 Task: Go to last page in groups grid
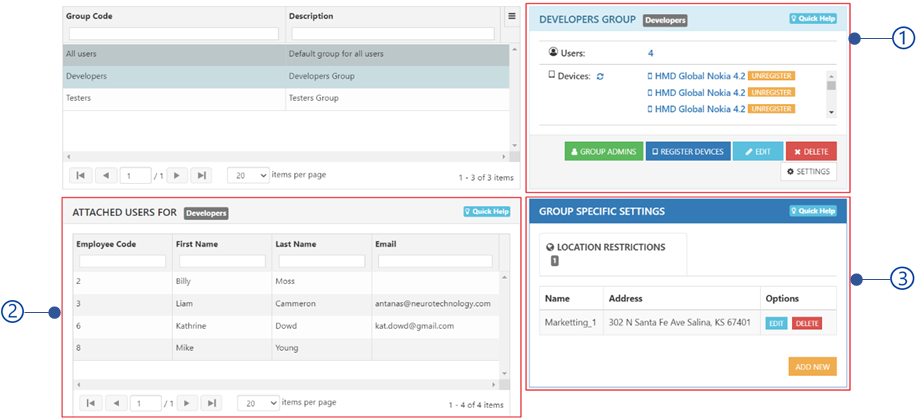201,175
